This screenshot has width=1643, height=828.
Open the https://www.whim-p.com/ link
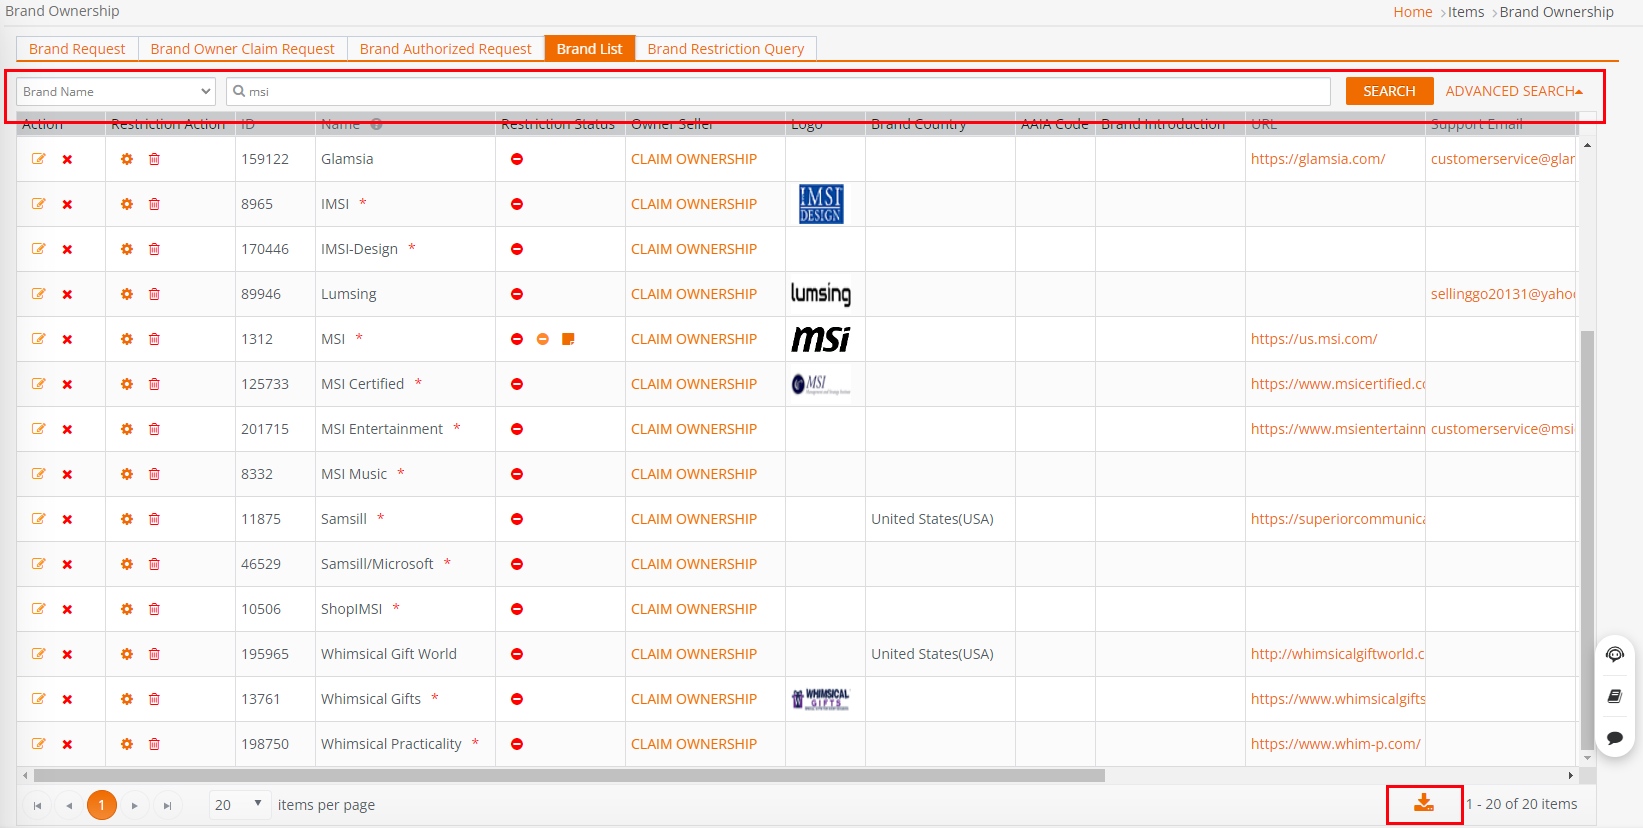(1336, 744)
